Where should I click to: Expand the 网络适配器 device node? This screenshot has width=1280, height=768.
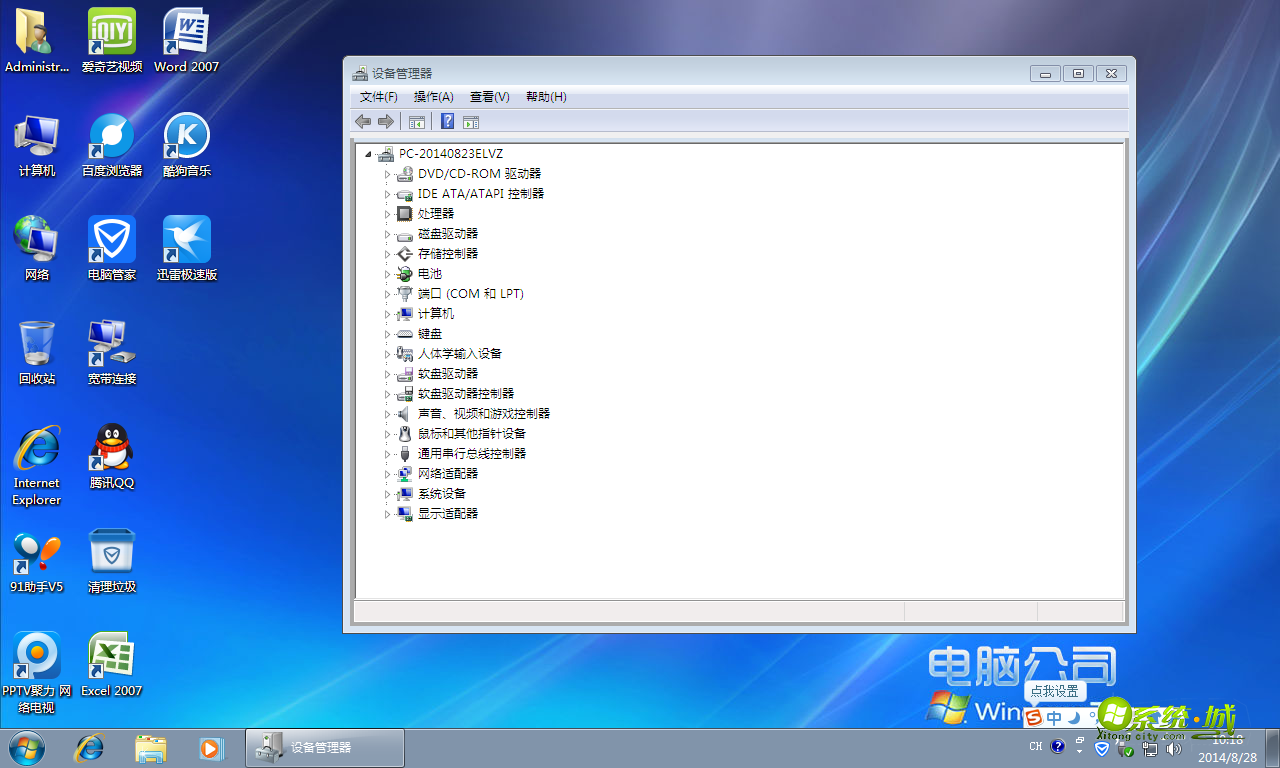(x=387, y=473)
